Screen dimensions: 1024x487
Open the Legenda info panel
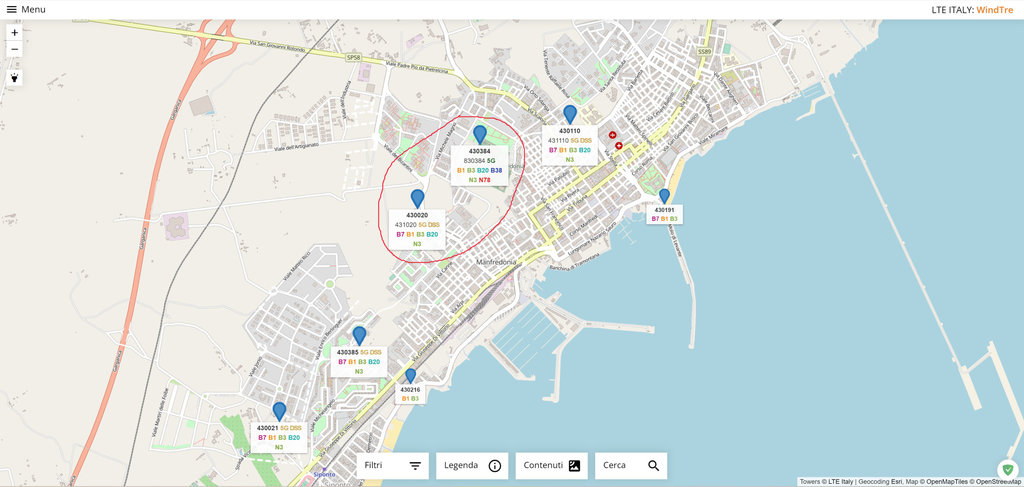(x=472, y=465)
